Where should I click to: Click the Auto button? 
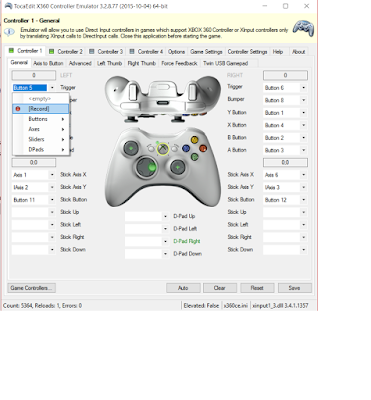pos(183,288)
